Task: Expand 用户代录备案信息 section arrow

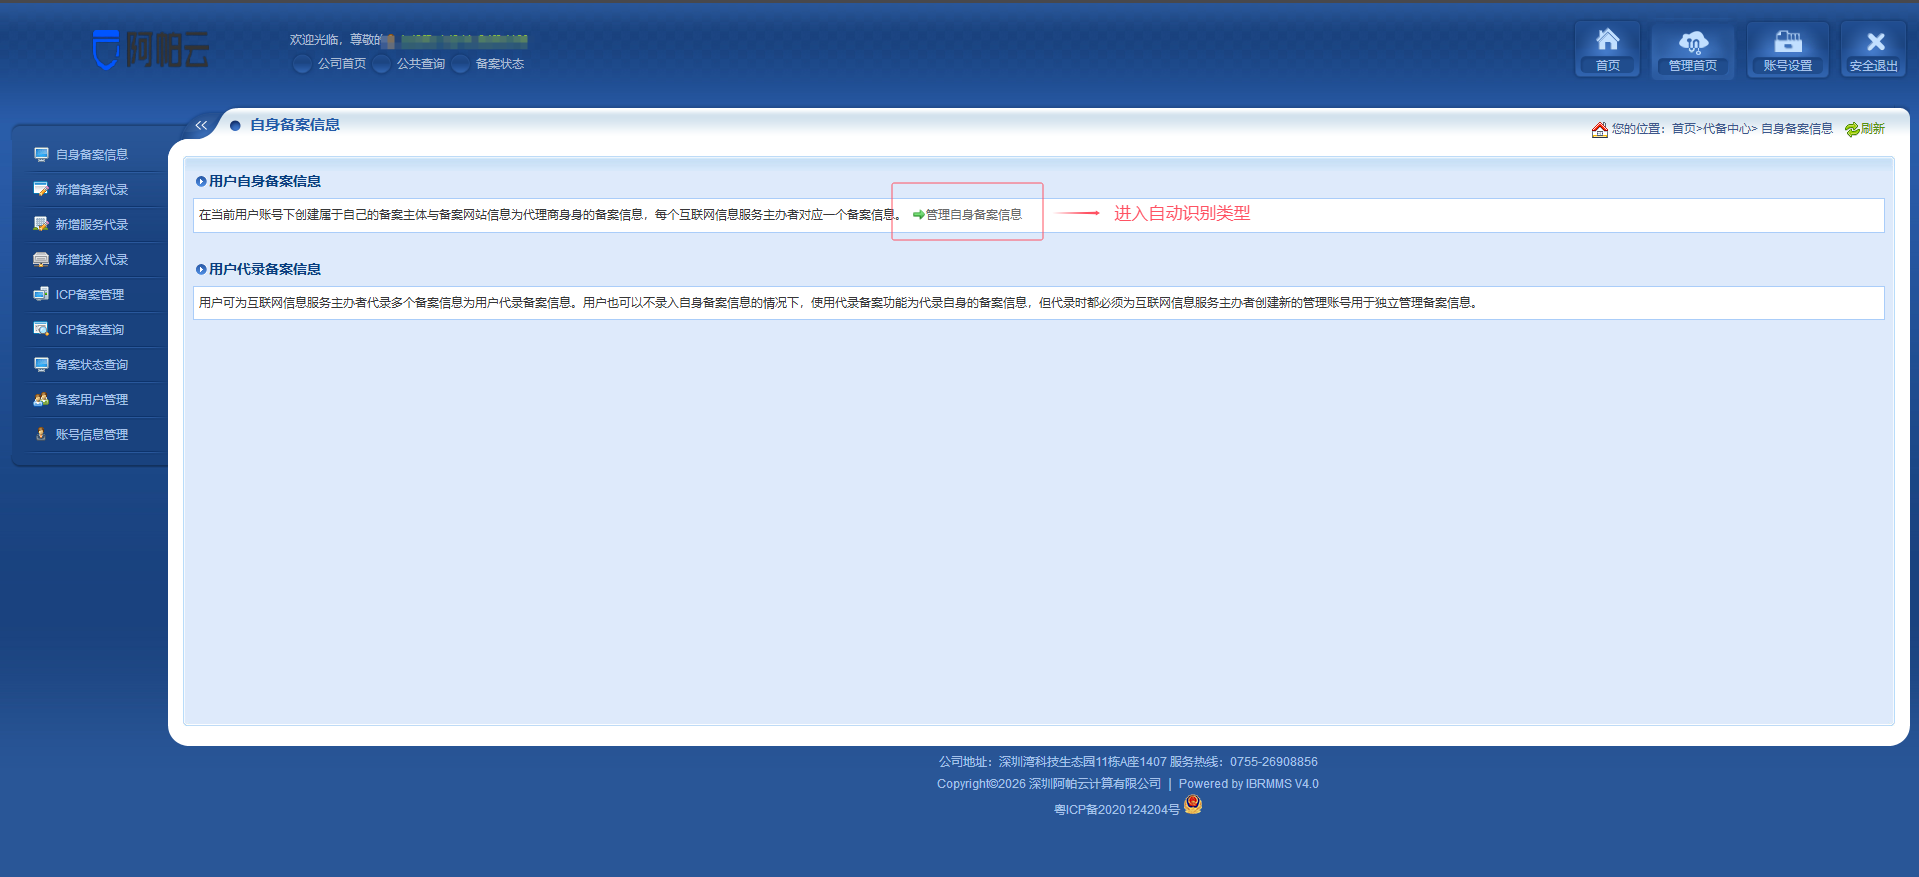Action: pyautogui.click(x=201, y=269)
